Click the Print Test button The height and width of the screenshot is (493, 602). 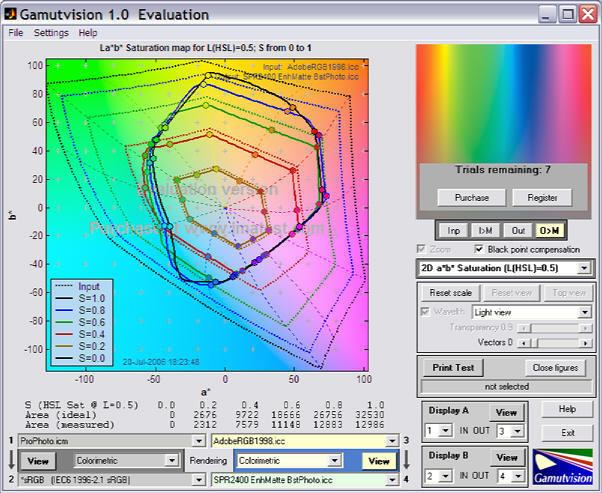[x=453, y=367]
